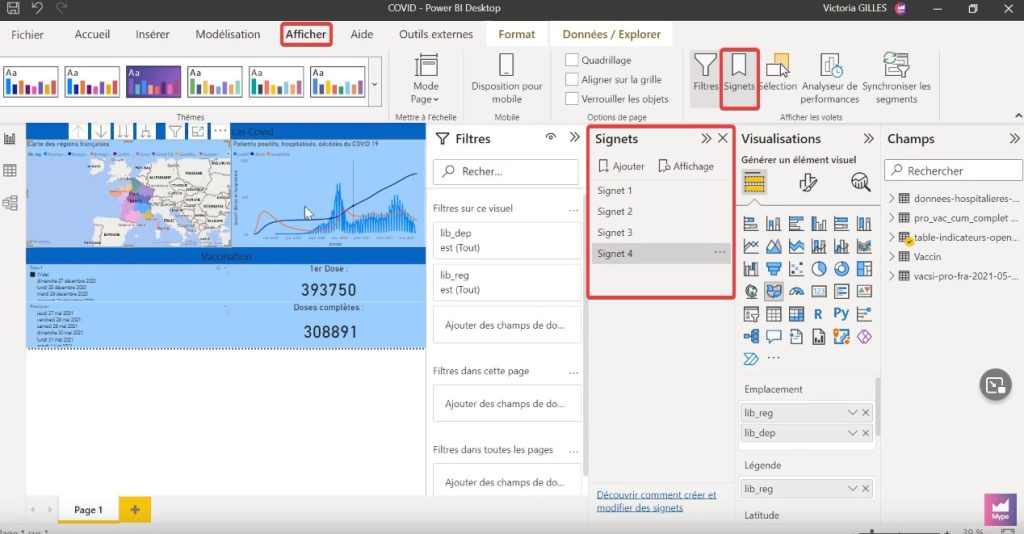Select the Matrix visualization icon

click(796, 314)
